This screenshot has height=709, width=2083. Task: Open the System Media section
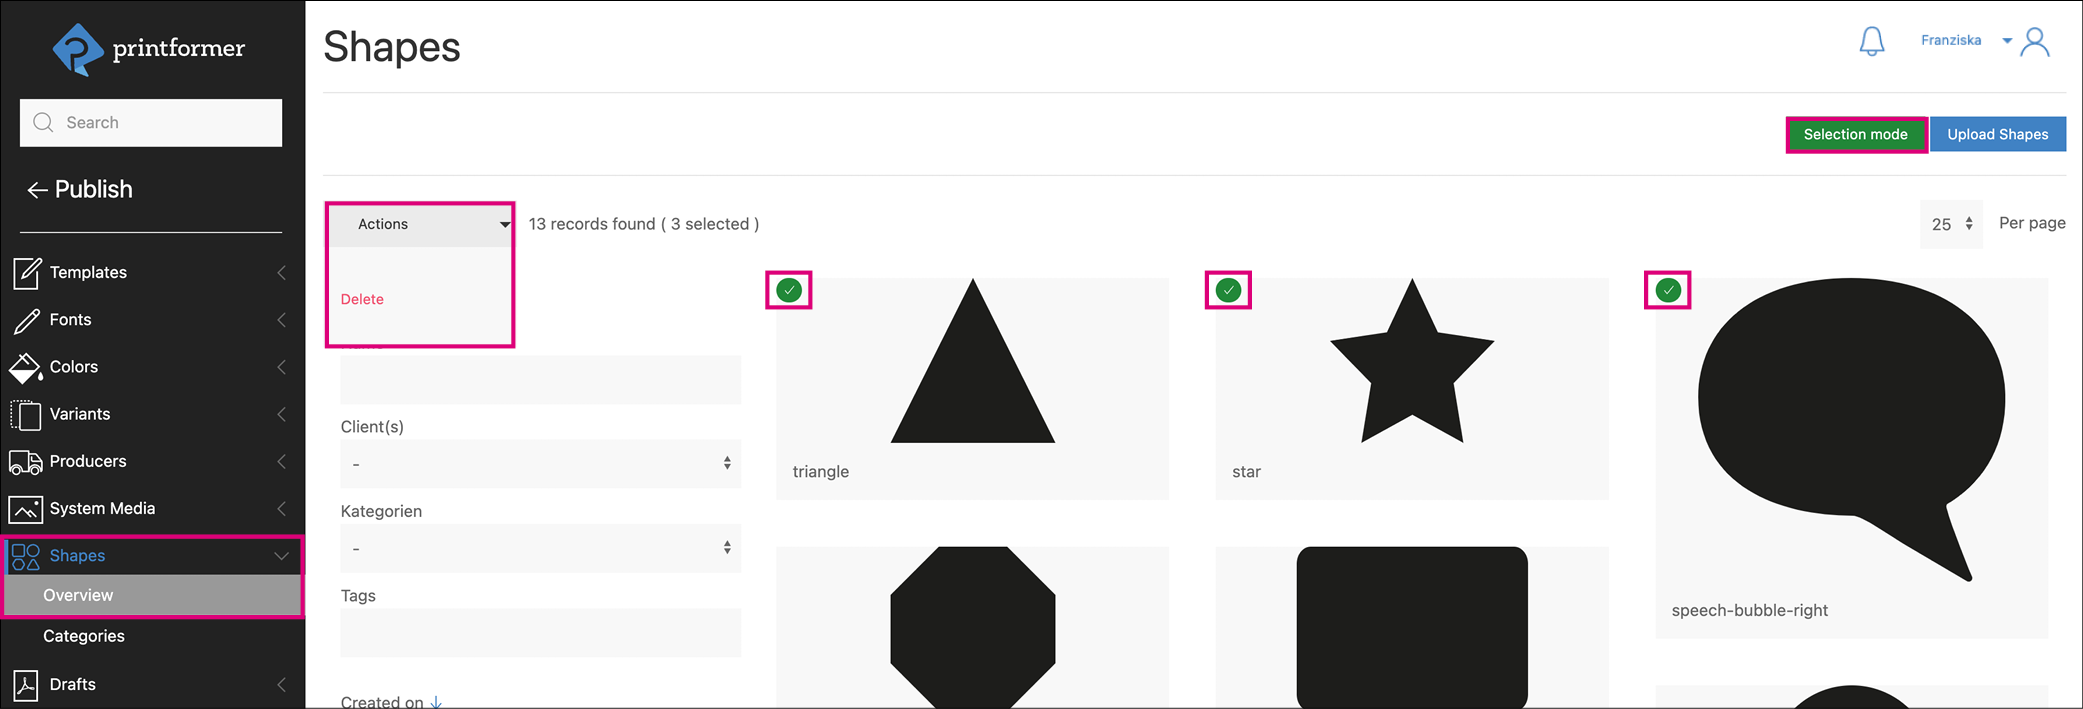100,508
